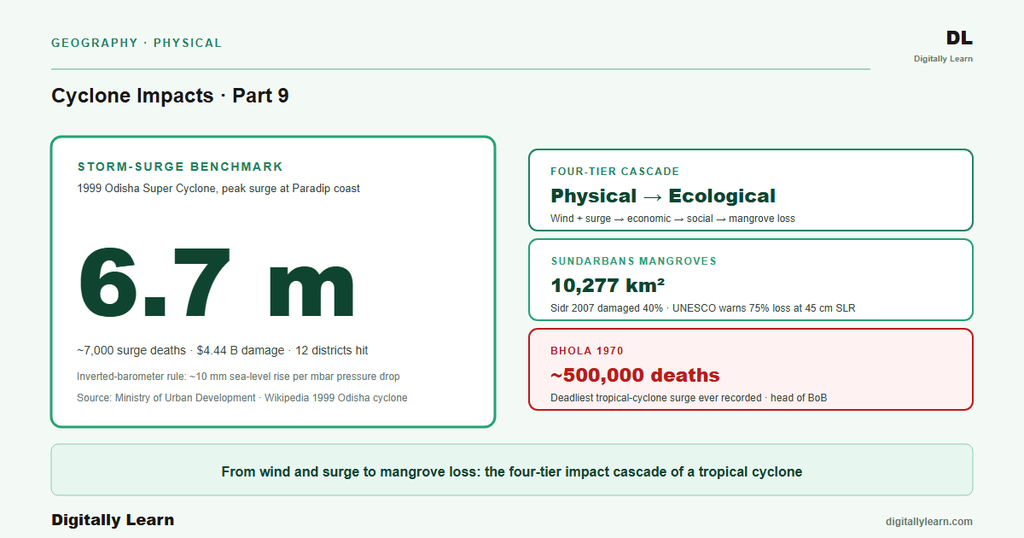Select the 'Cyclone Impacts · Part 9' title
Screen dimensions: 1024x538
pos(170,96)
